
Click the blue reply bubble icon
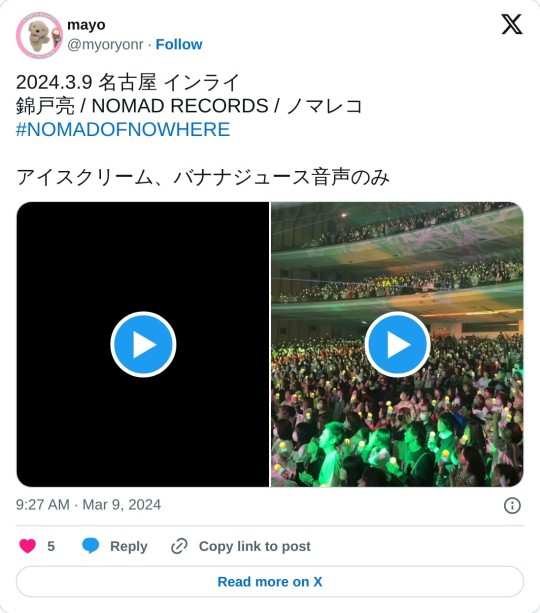tap(90, 546)
